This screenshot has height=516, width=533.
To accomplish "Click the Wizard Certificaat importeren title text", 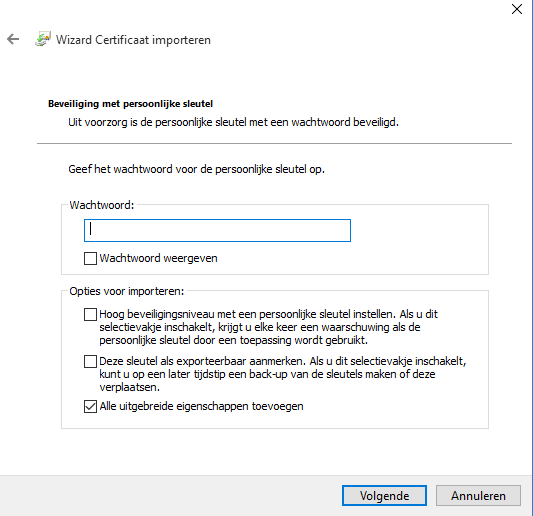I will [133, 40].
